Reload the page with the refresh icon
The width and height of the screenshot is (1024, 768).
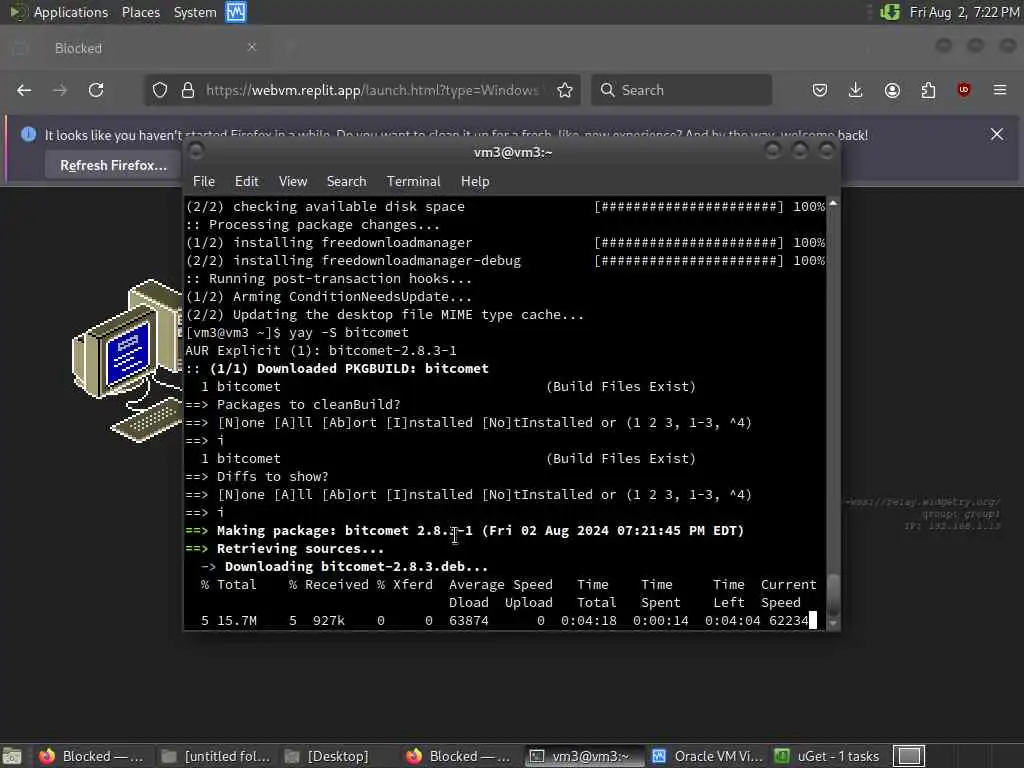pos(96,90)
